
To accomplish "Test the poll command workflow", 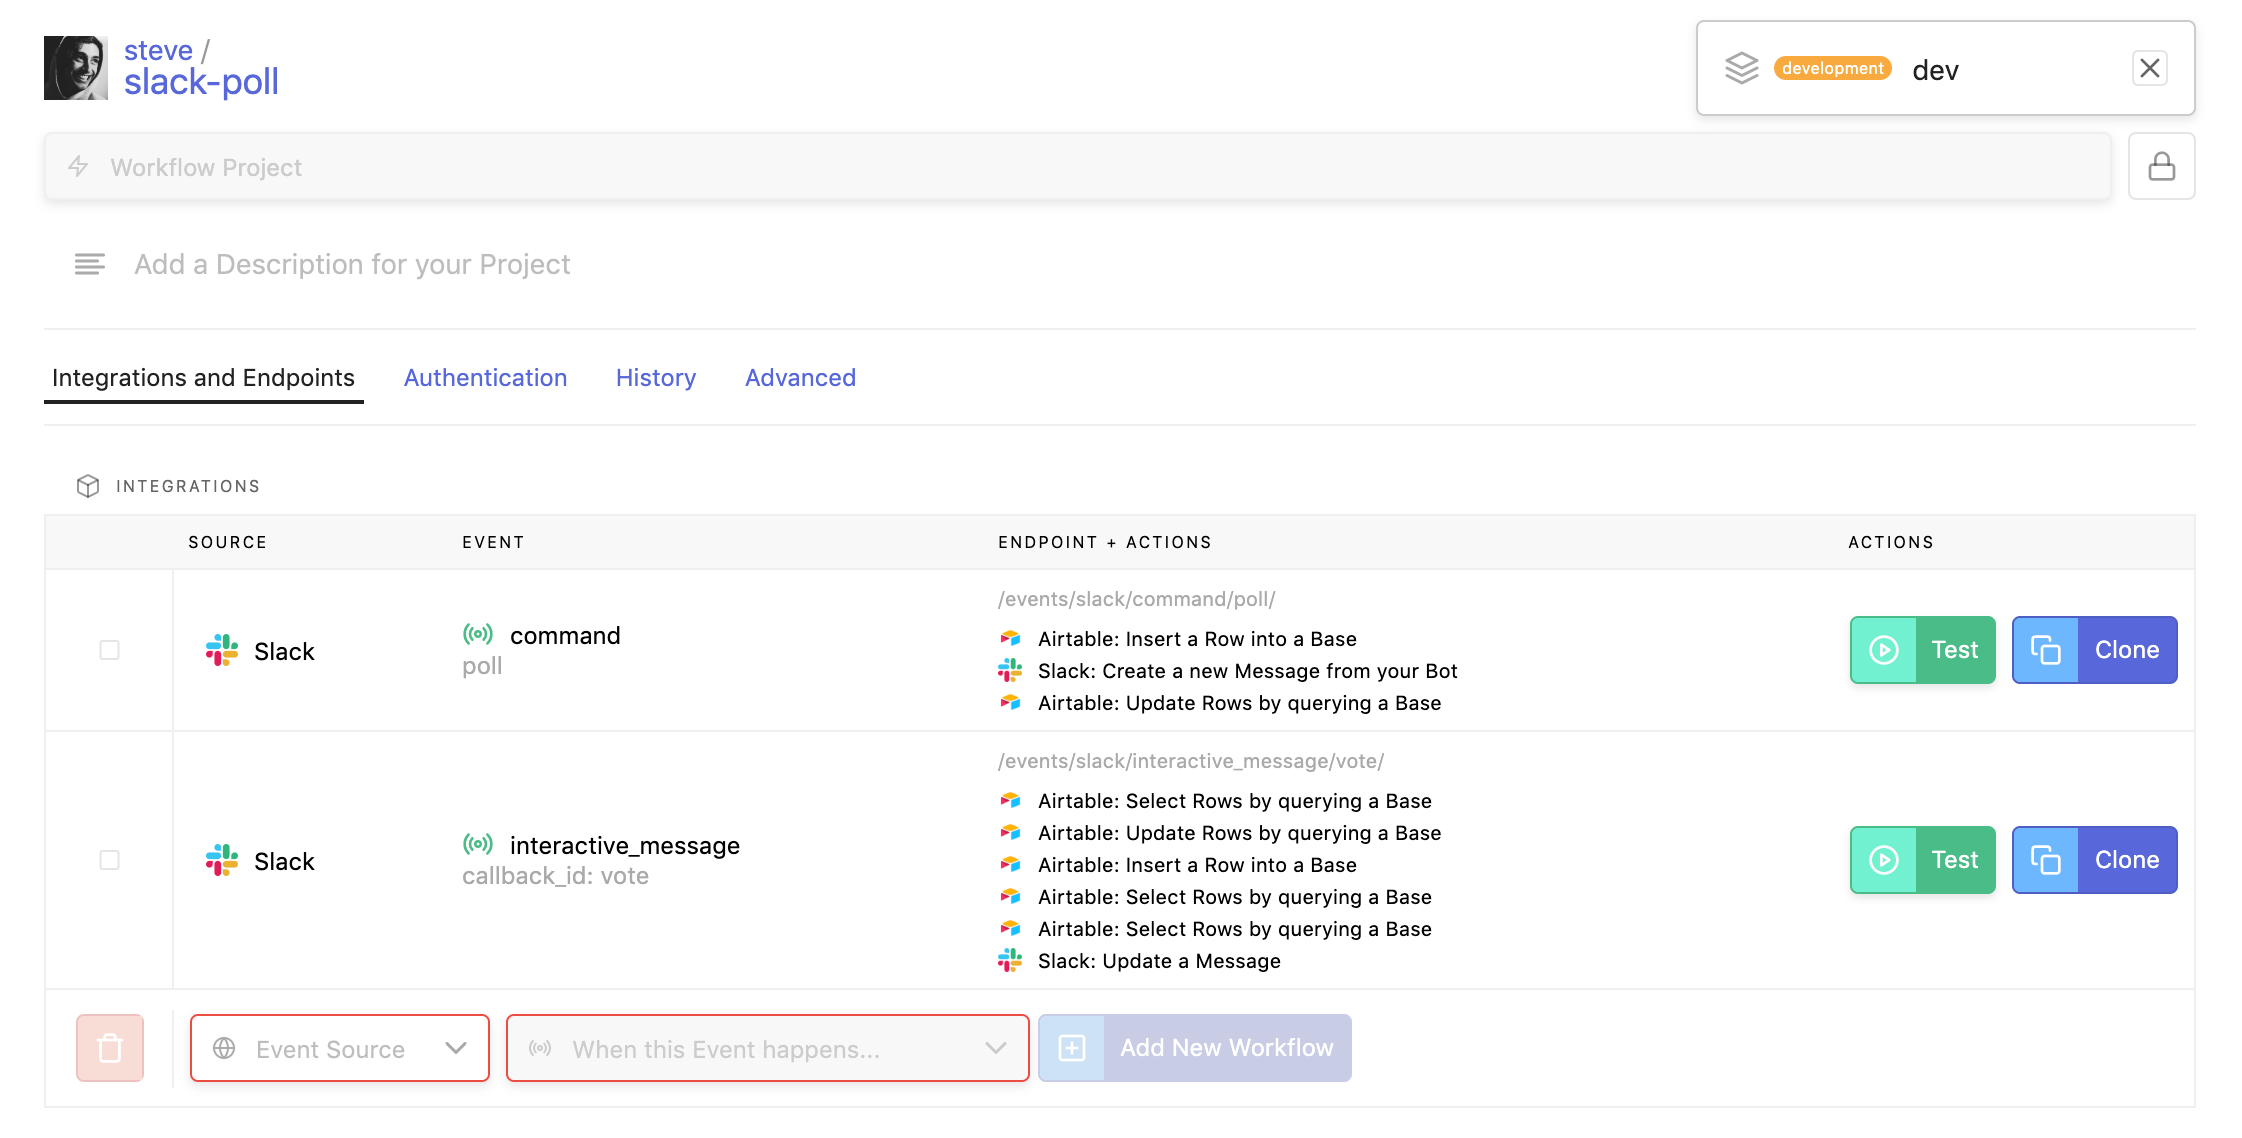I will 1921,650.
